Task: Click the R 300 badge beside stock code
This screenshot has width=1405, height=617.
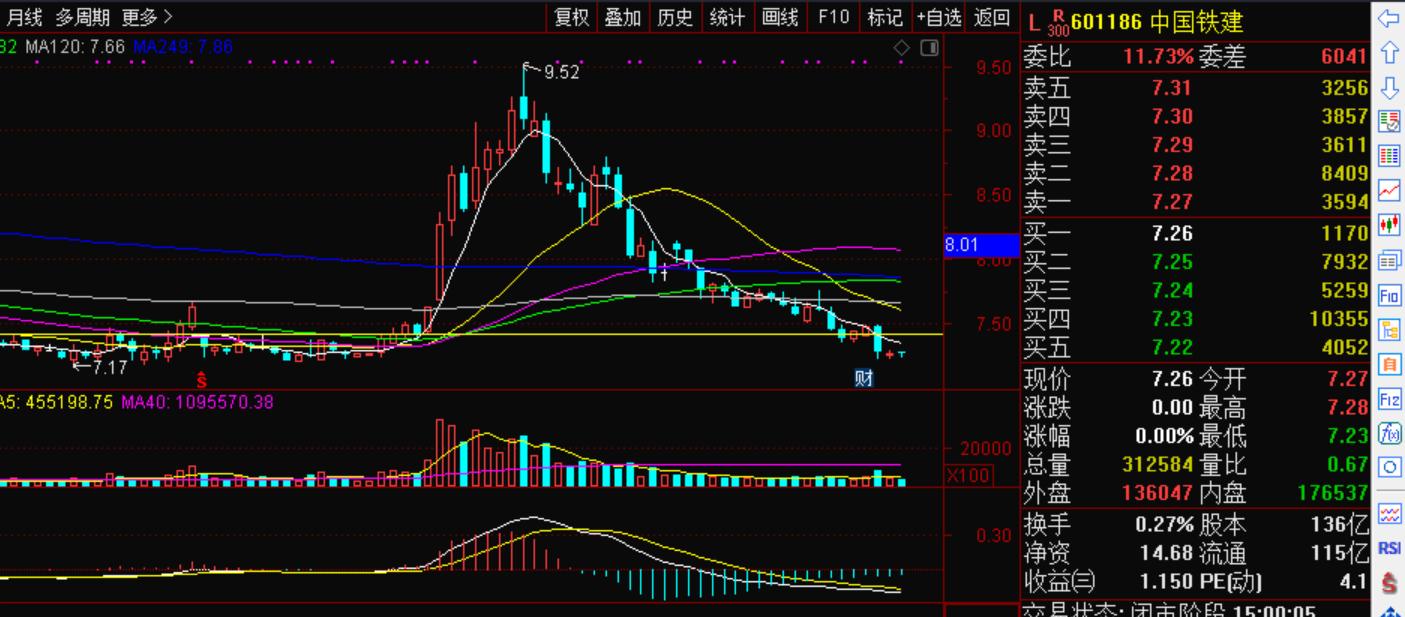Action: pos(1058,23)
